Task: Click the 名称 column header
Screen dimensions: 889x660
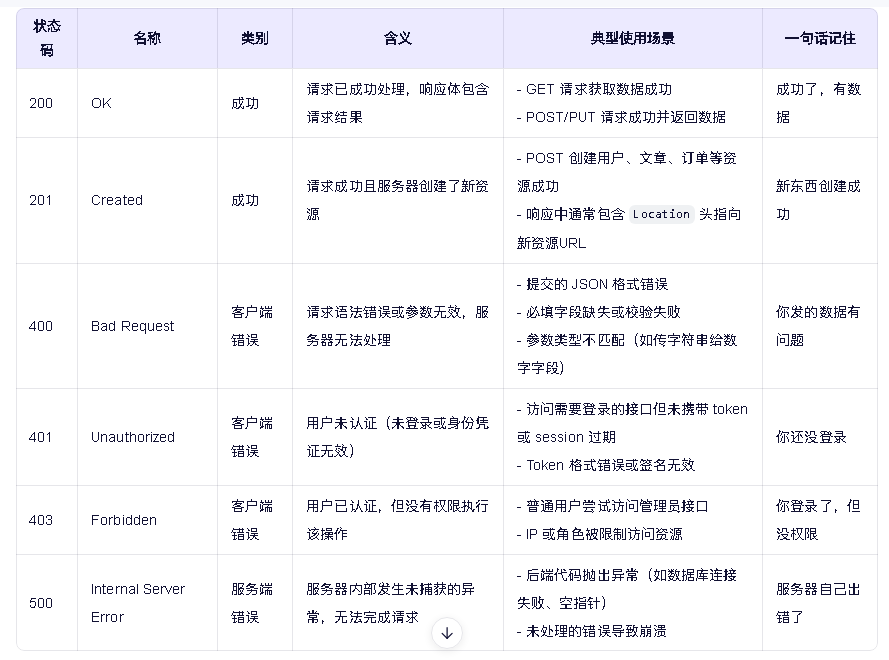Action: click(x=145, y=38)
